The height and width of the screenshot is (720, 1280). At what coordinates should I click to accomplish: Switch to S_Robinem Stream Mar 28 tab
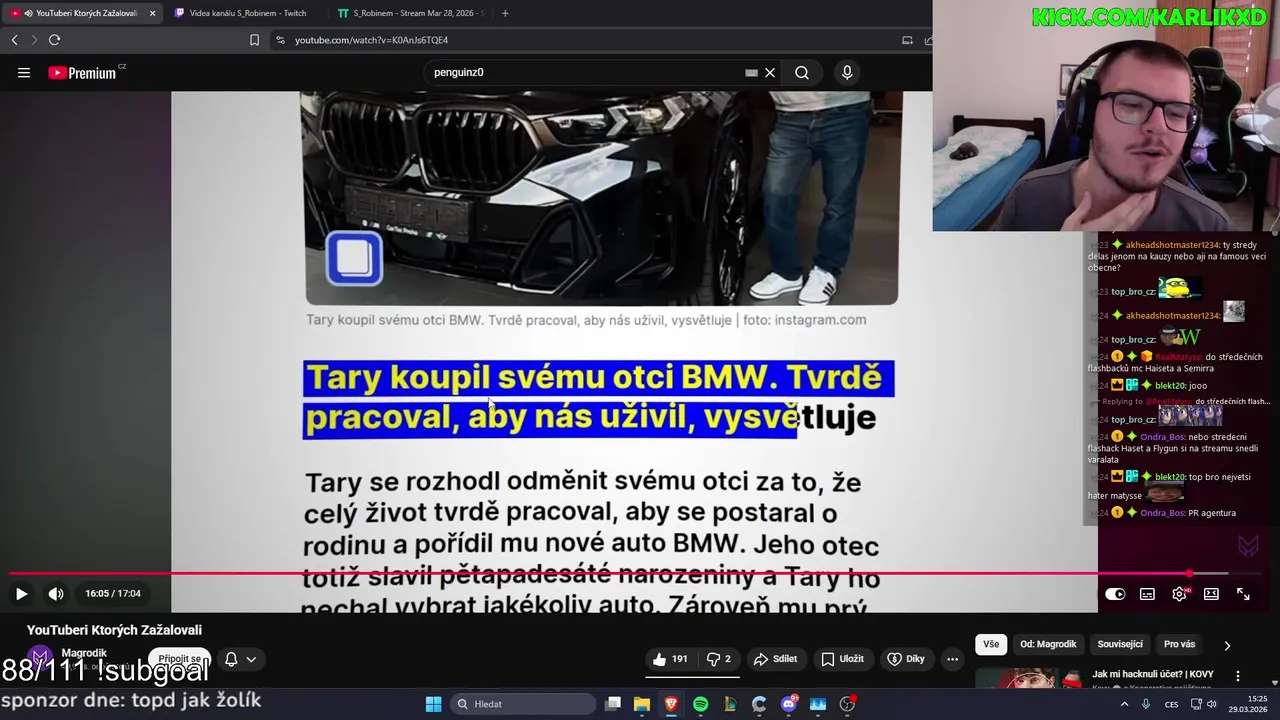(x=410, y=13)
